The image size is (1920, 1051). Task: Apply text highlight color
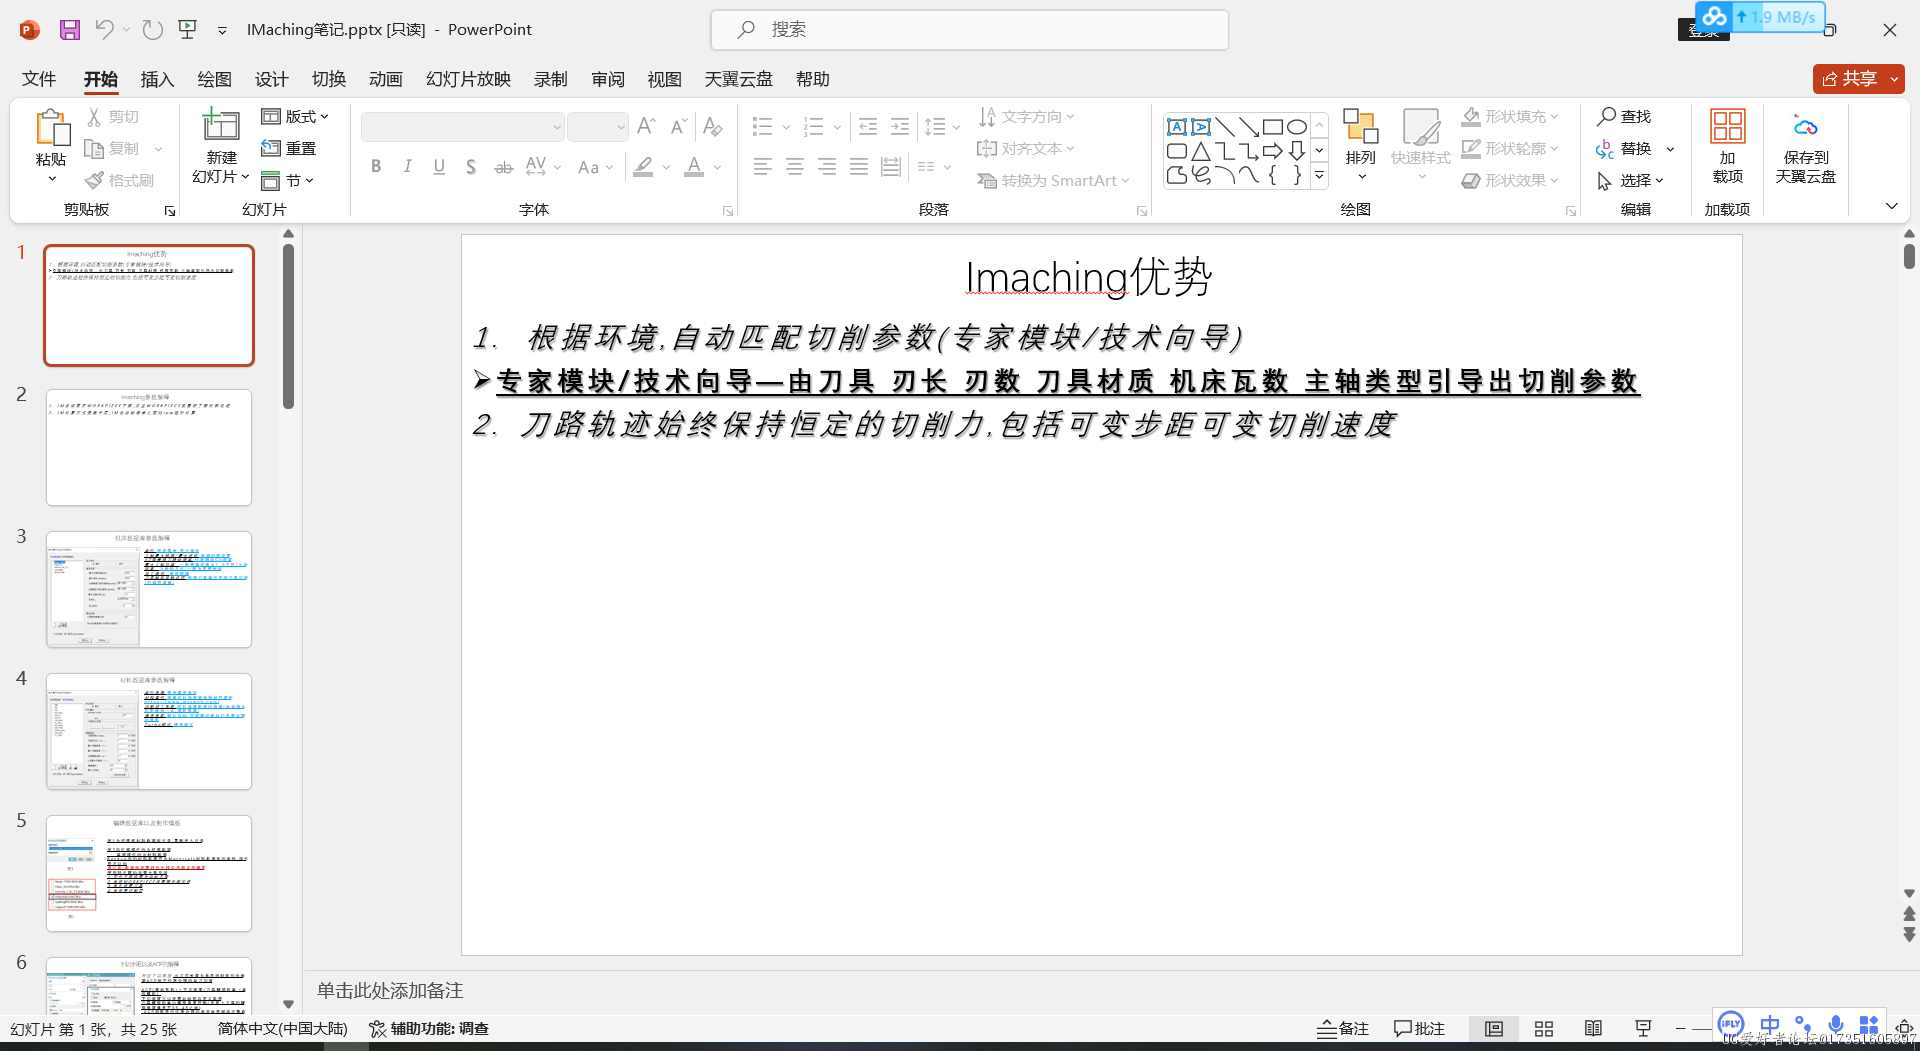pos(644,167)
